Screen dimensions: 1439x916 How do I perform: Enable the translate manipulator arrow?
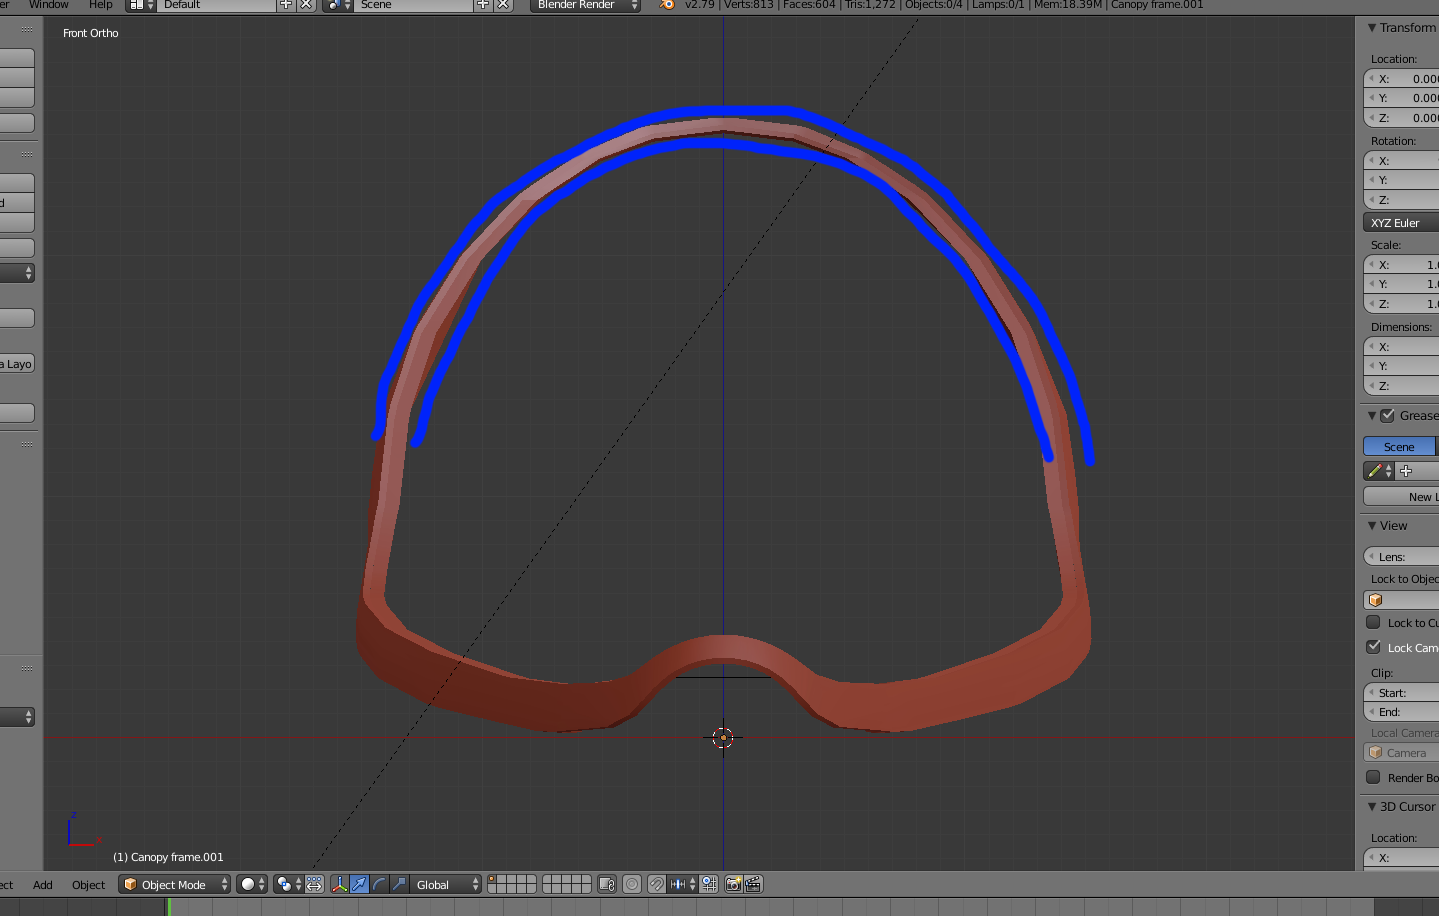359,884
